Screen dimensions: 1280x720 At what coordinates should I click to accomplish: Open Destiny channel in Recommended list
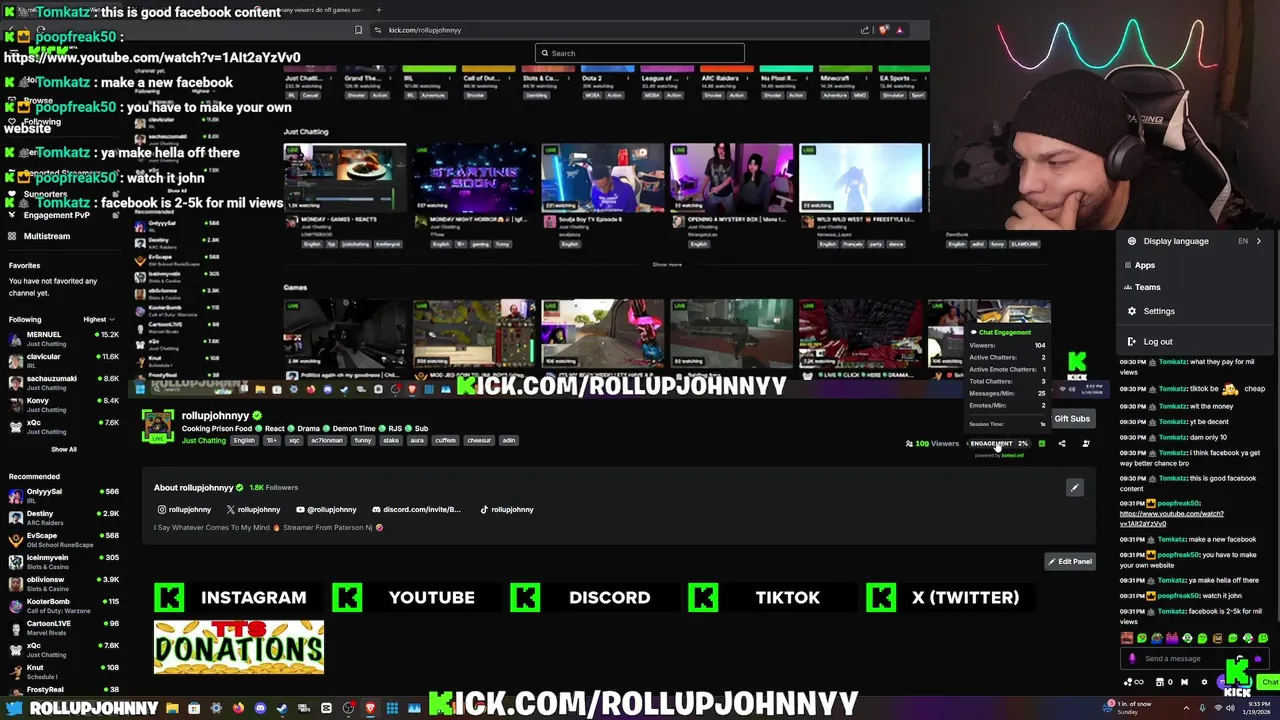(x=62, y=518)
